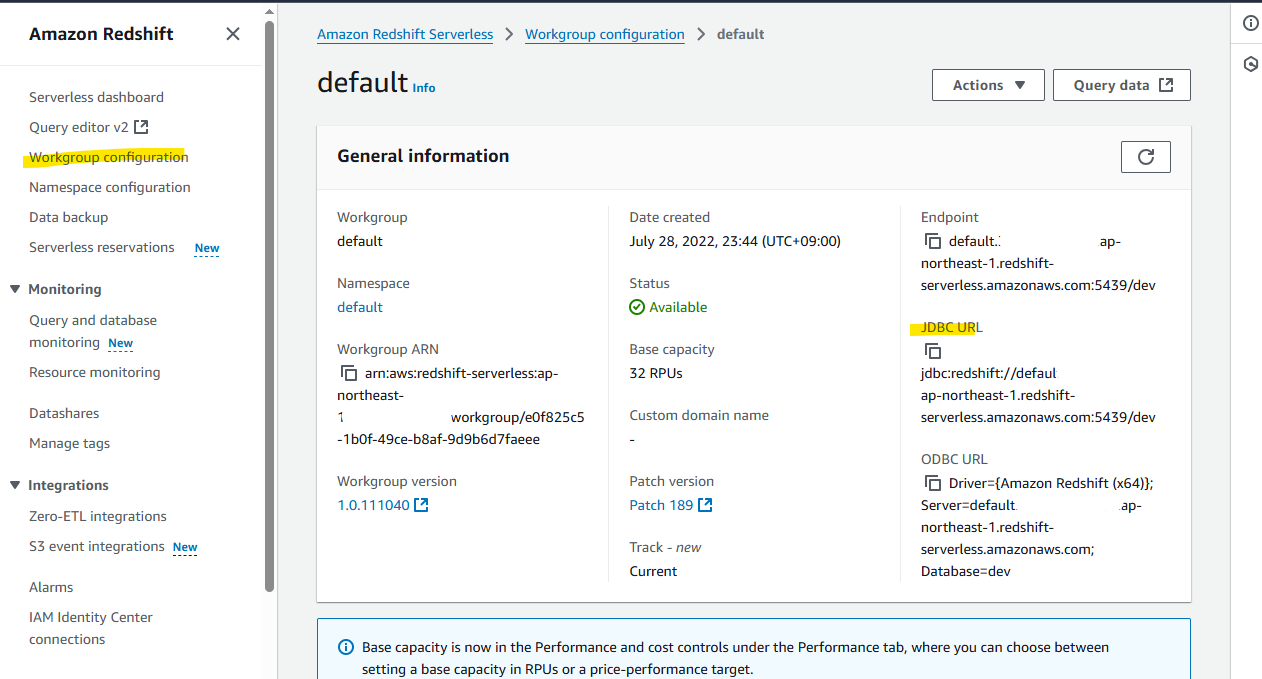Viewport: 1262px width, 679px height.
Task: Close the Amazon Redshift navigation panel
Action: tap(233, 34)
